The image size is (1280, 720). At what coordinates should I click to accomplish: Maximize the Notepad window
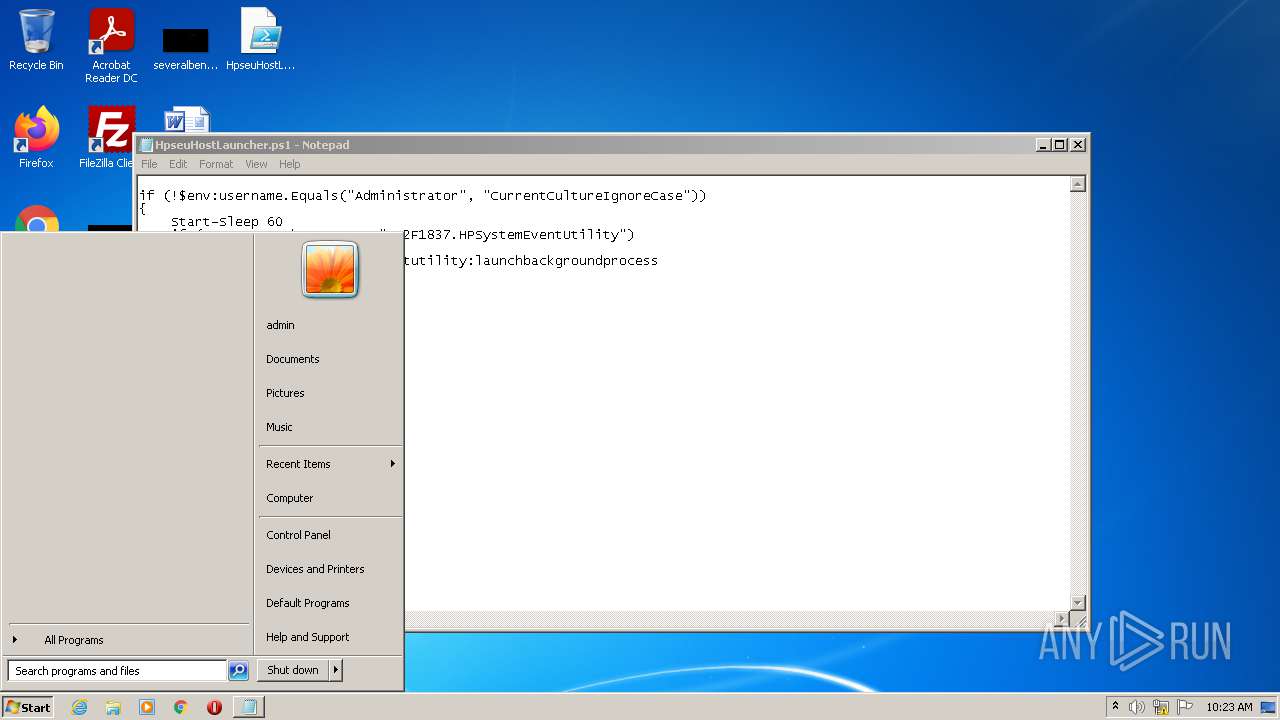point(1060,145)
